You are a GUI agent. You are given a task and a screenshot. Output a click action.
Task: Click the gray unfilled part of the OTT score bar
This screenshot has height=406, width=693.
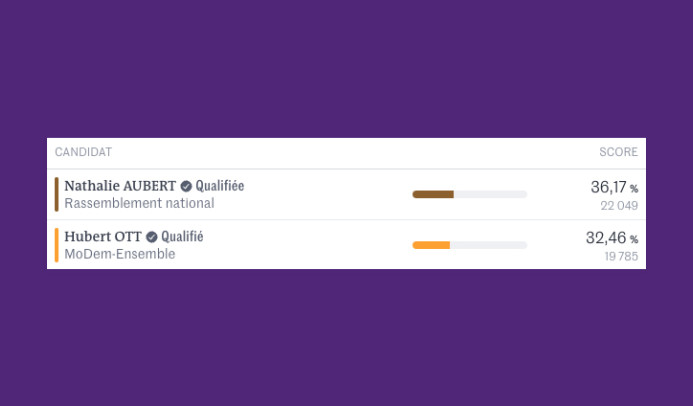[488, 245]
